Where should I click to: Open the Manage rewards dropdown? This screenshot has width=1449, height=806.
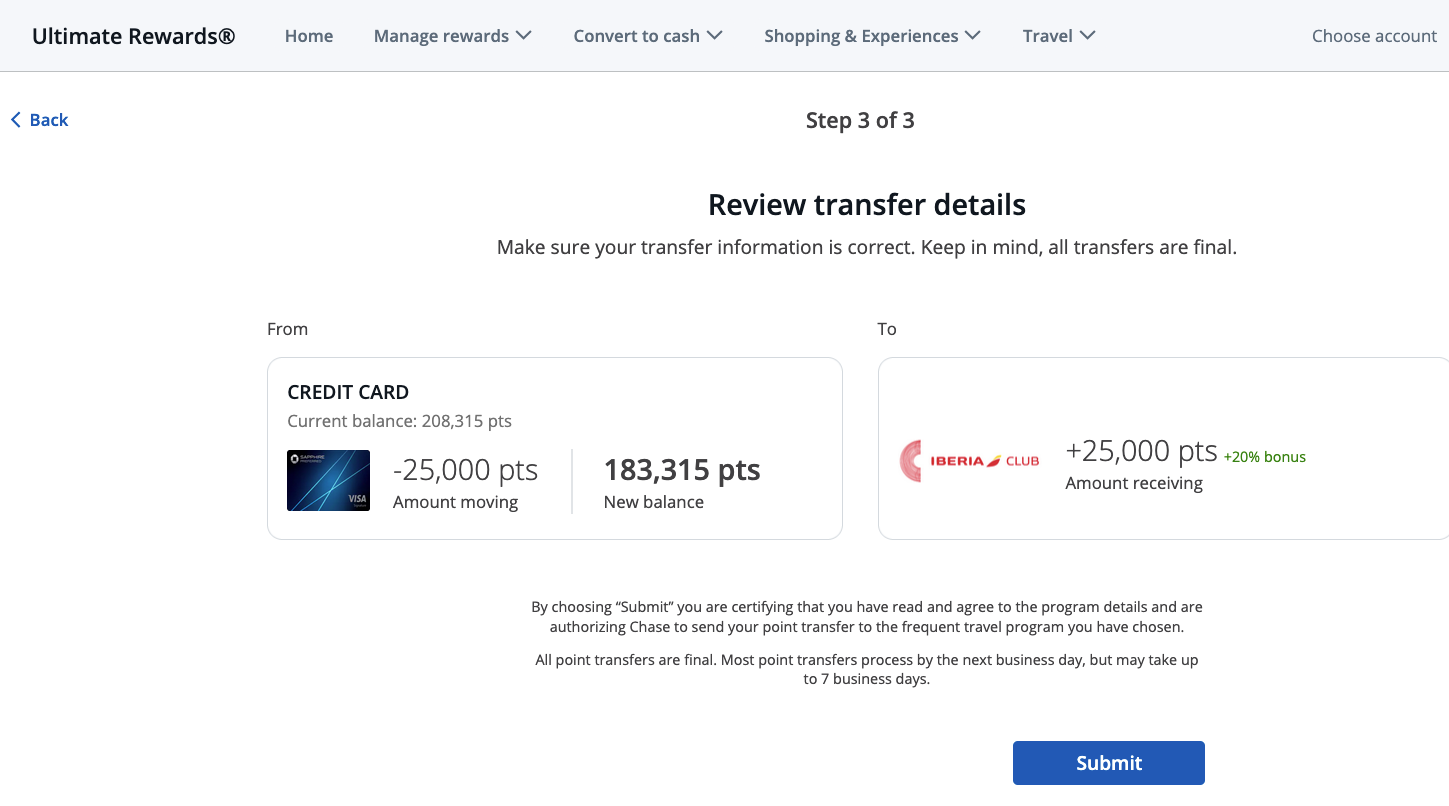point(452,35)
